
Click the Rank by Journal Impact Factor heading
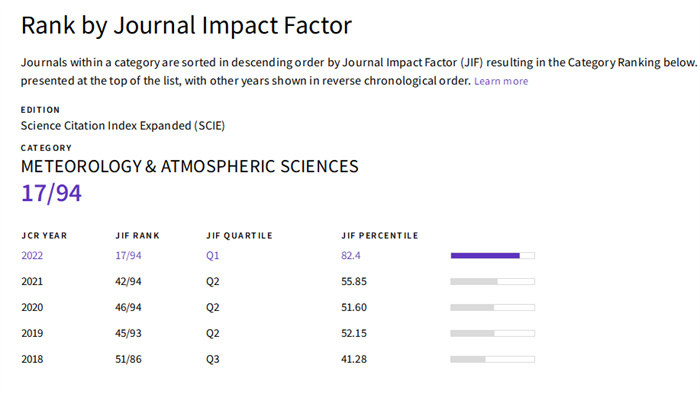point(187,25)
